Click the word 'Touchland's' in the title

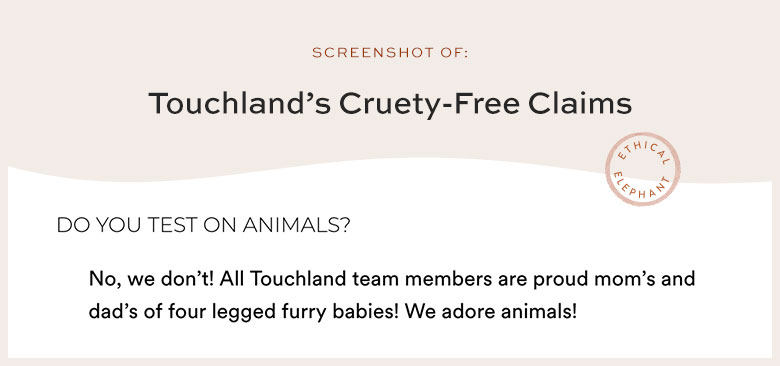pos(240,104)
